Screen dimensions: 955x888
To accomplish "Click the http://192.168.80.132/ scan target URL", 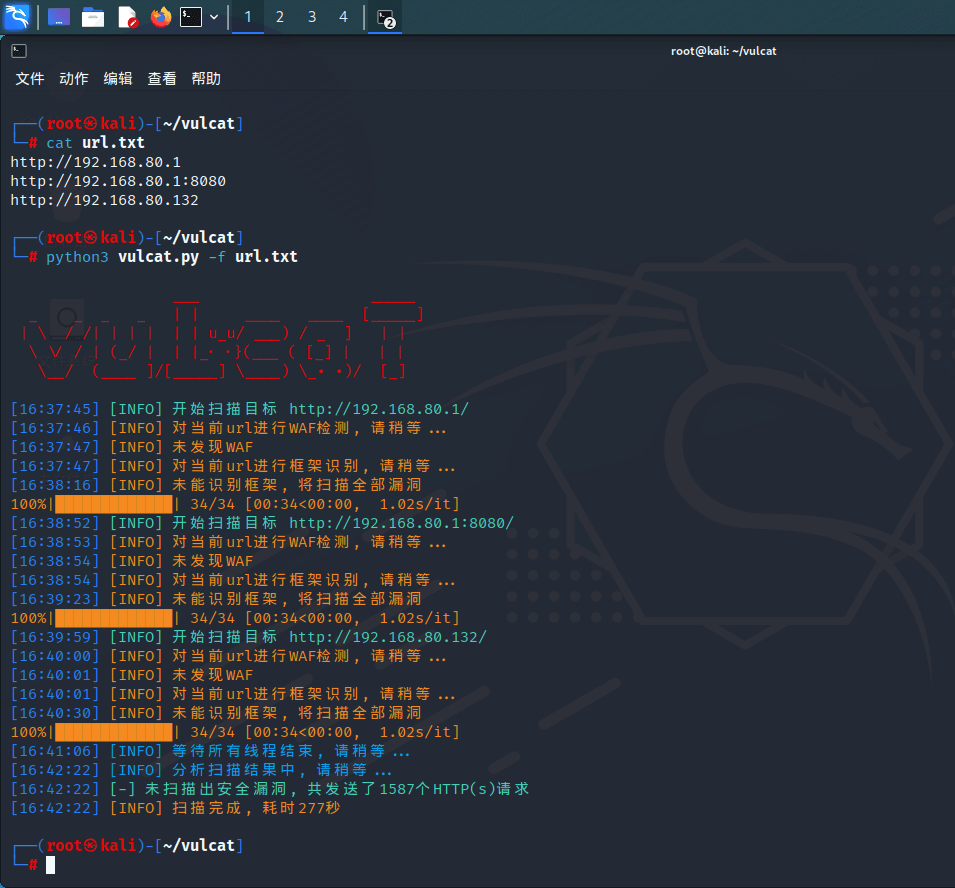I will [x=388, y=637].
